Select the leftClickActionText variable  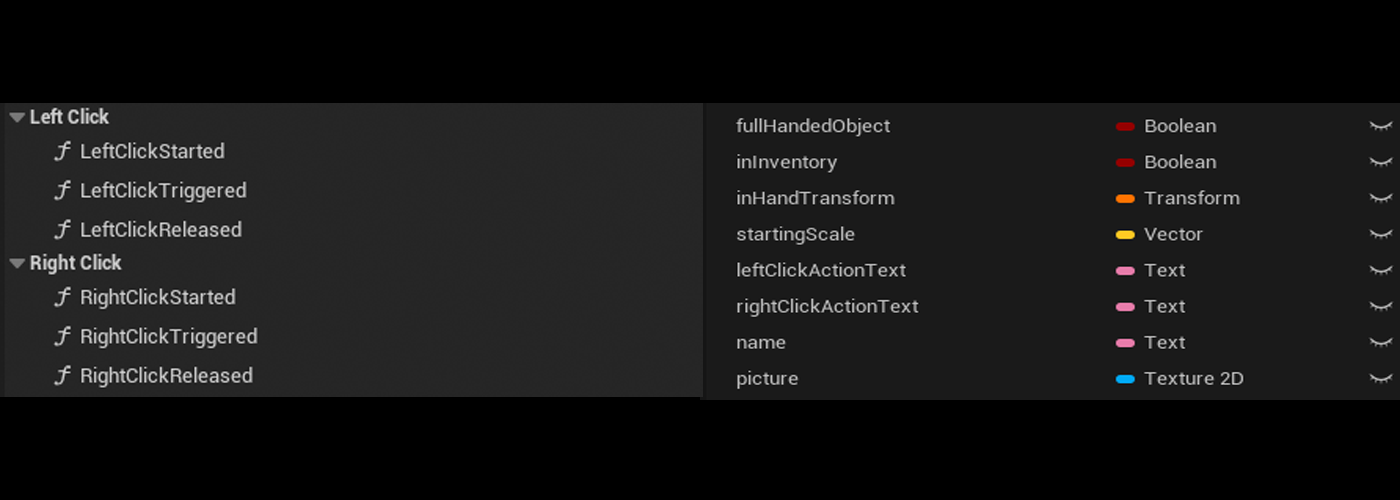pyautogui.click(x=821, y=271)
